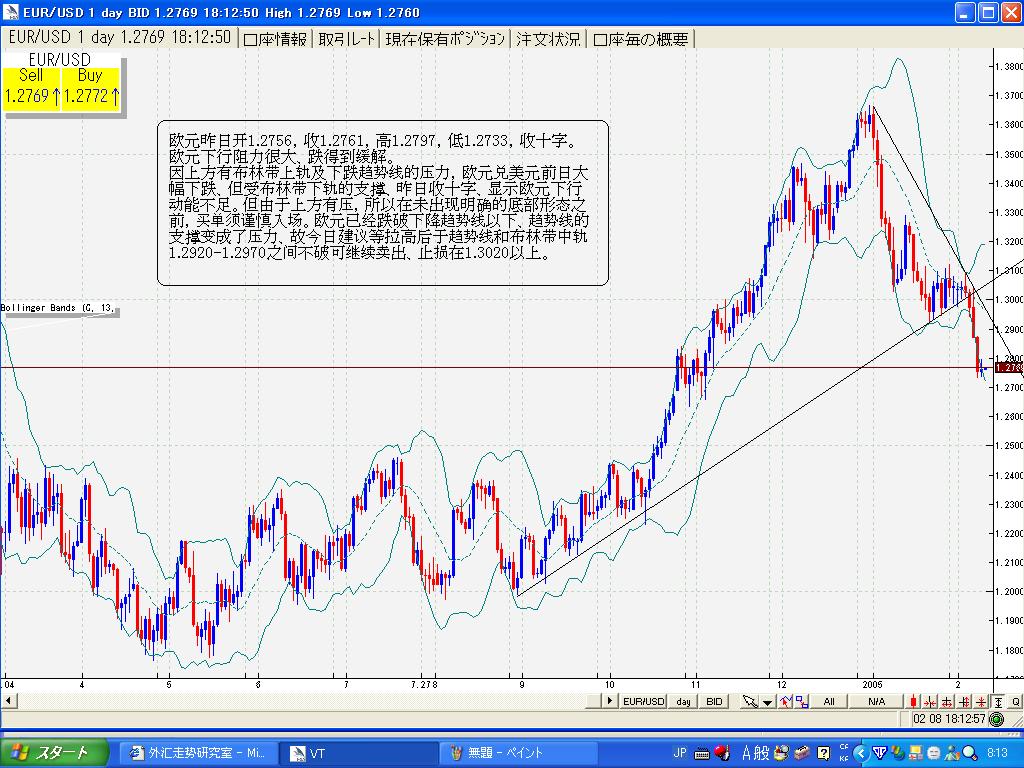Click the vertical compress arrows icon
Image resolution: width=1024 pixels, height=768 pixels.
pos(980,701)
